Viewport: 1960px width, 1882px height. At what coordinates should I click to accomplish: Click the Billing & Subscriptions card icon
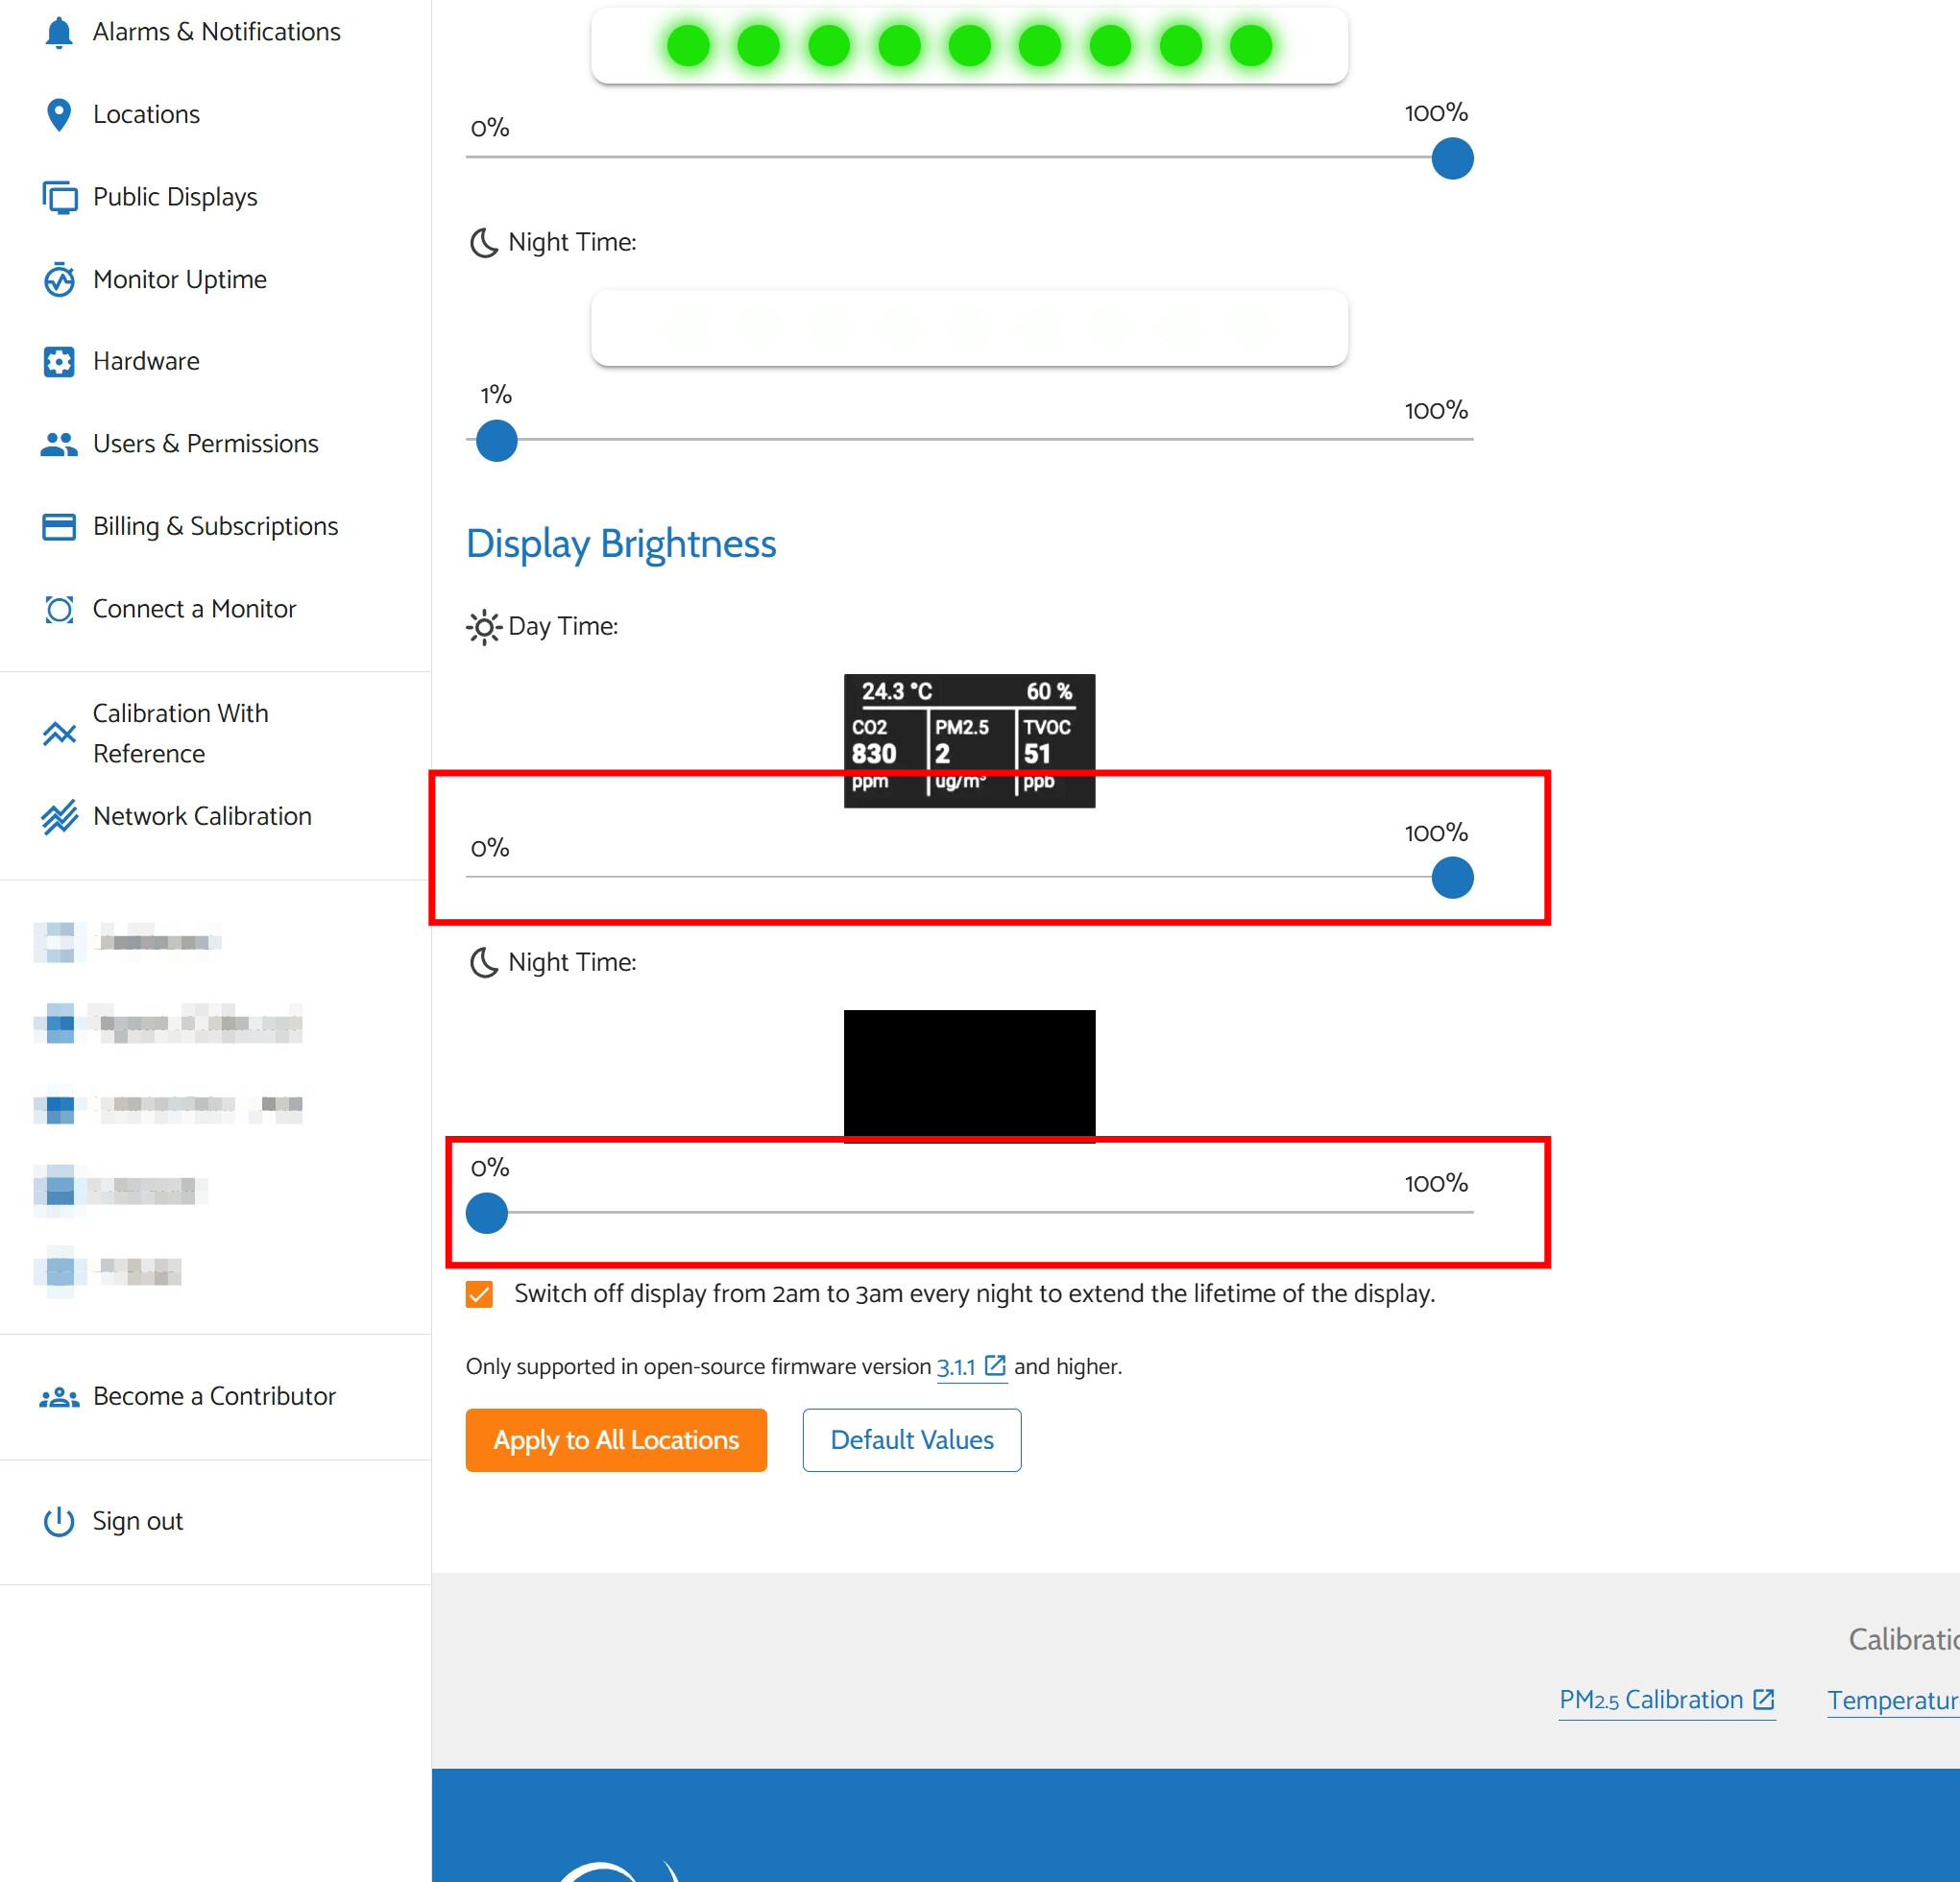pos(59,527)
